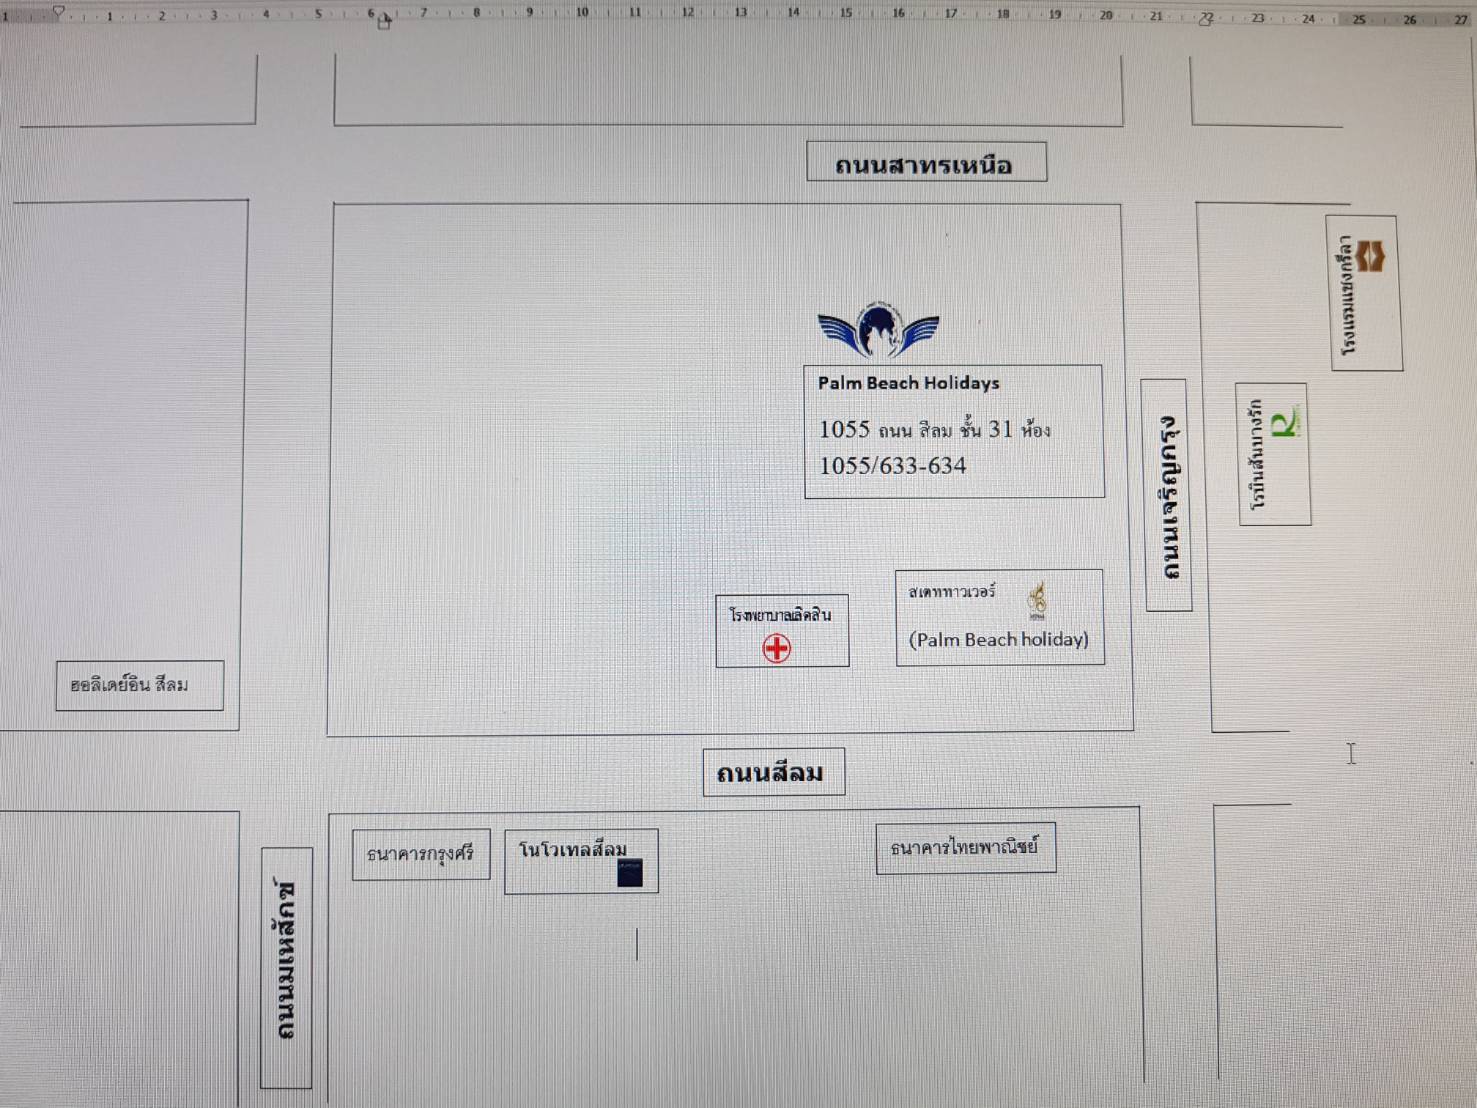Select the red cross hospital icon
This screenshot has height=1108, width=1477.
click(777, 648)
